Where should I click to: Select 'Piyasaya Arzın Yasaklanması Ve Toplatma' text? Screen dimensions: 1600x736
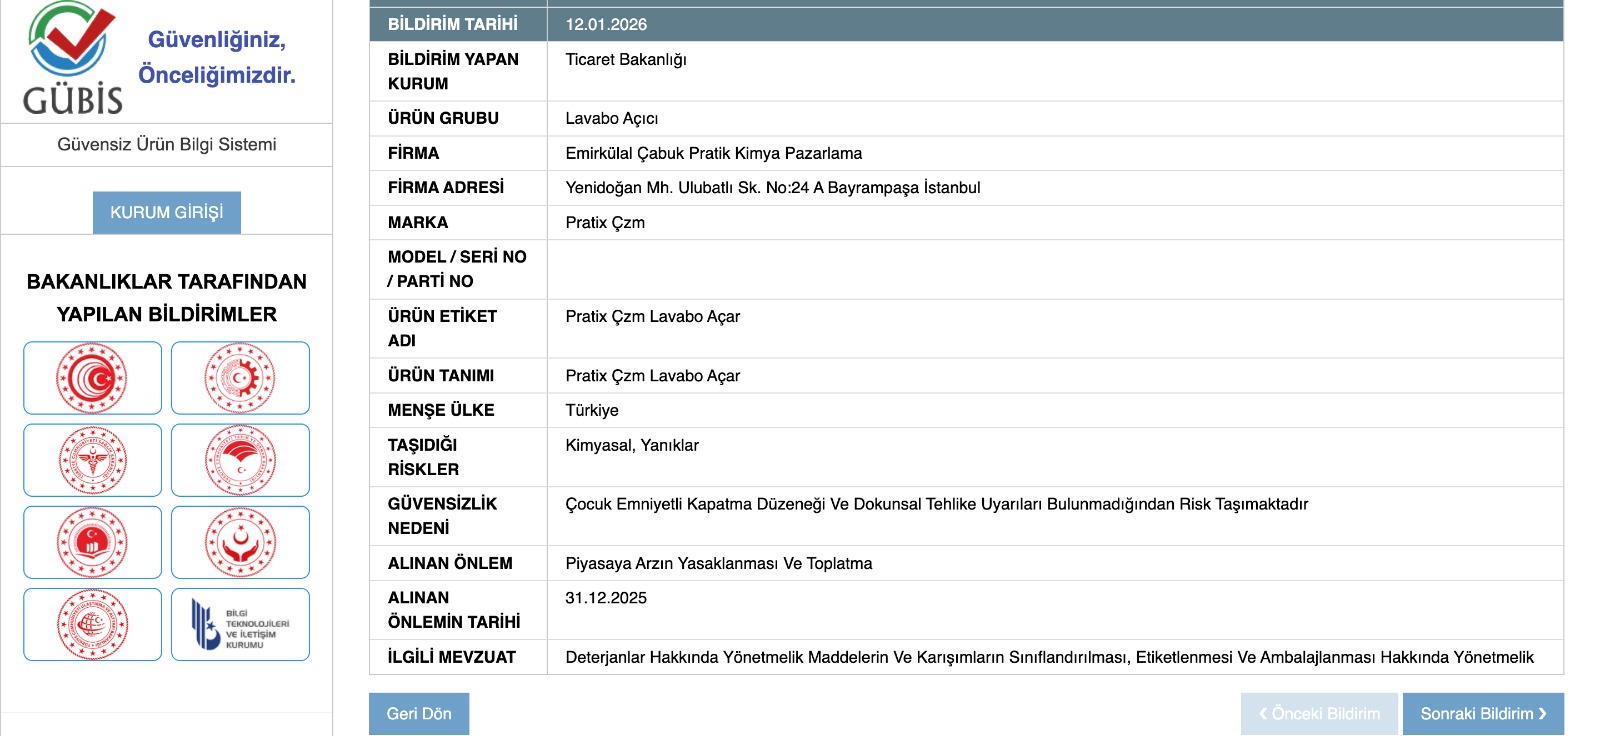click(719, 563)
